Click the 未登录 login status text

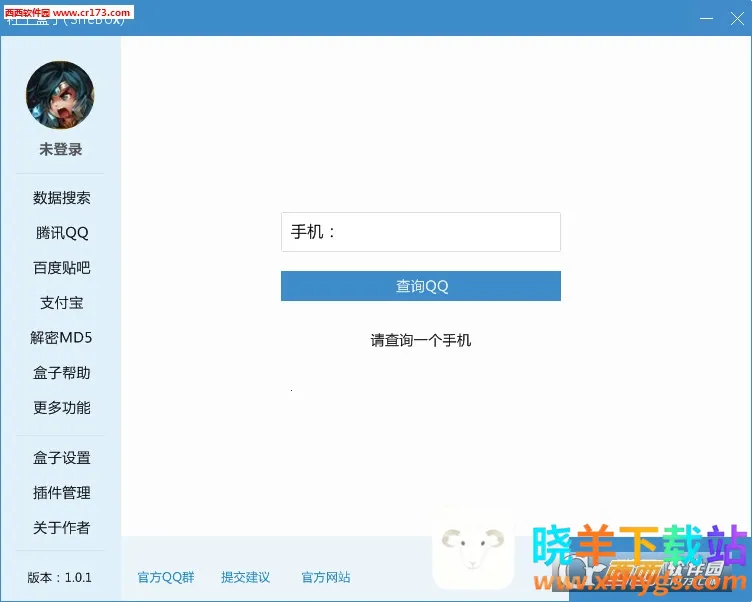[60, 149]
